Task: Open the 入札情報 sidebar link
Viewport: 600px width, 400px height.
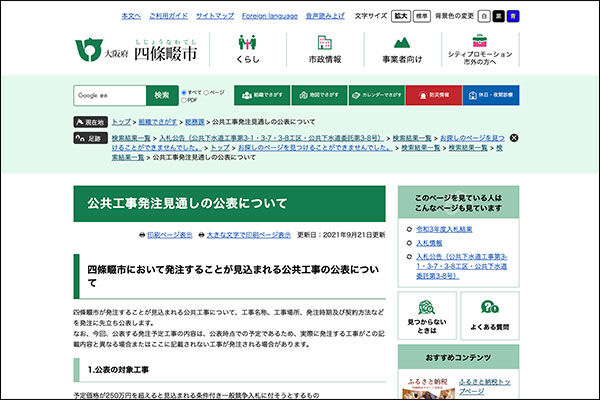Action: tap(429, 243)
